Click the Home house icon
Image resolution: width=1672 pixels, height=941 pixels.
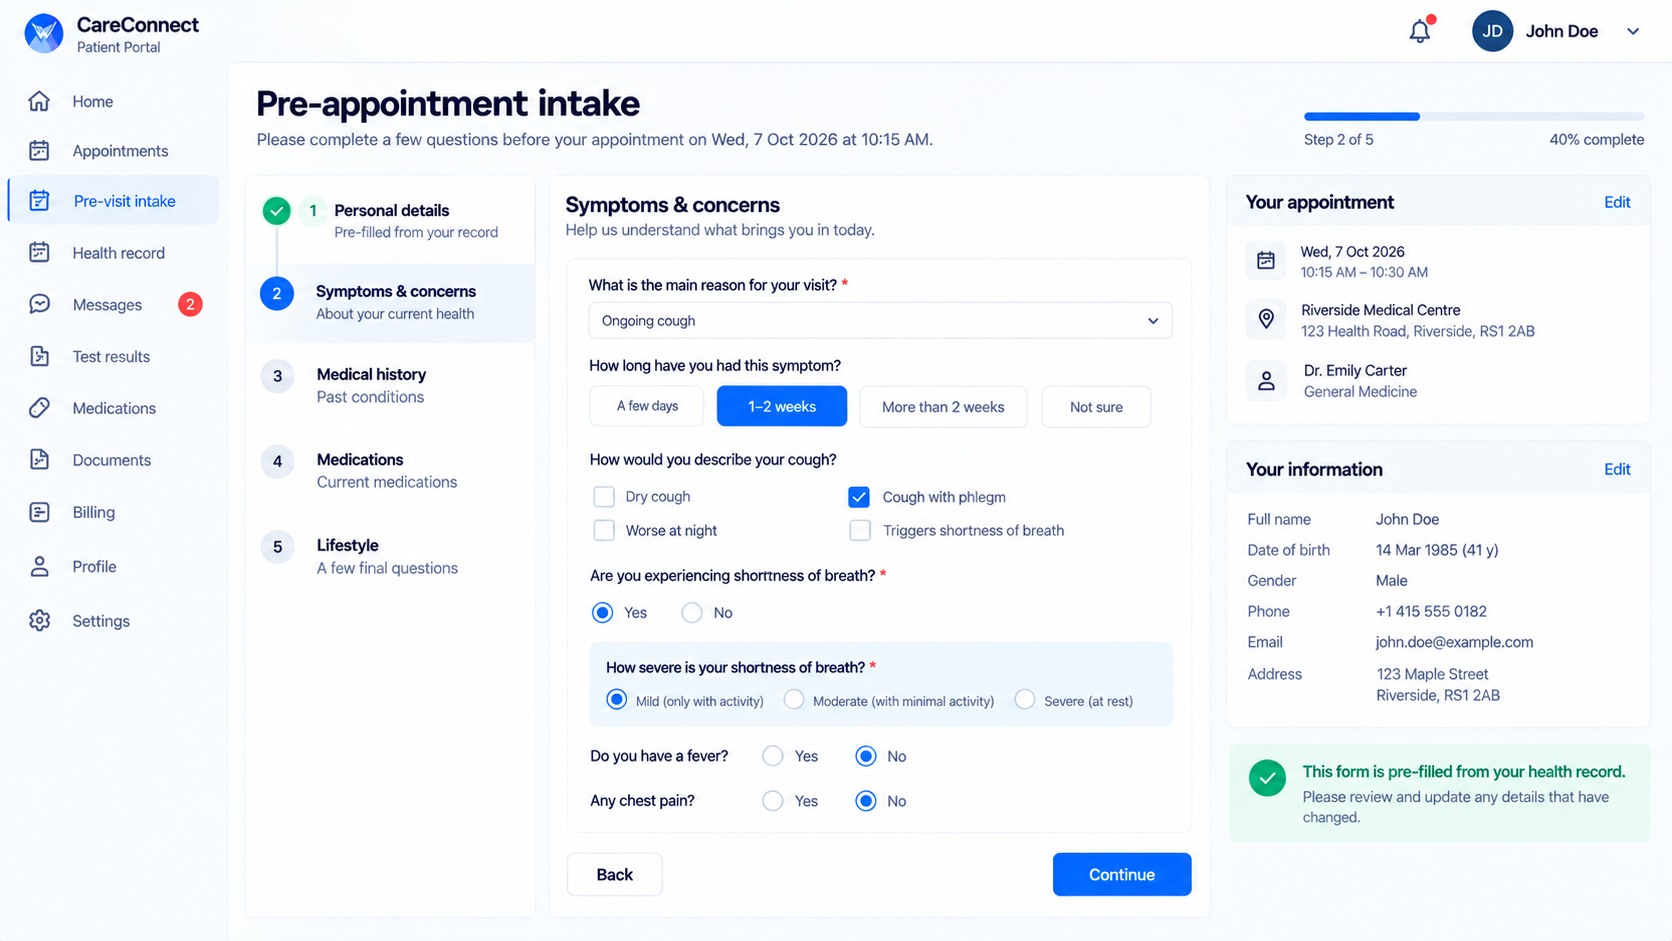(x=39, y=101)
